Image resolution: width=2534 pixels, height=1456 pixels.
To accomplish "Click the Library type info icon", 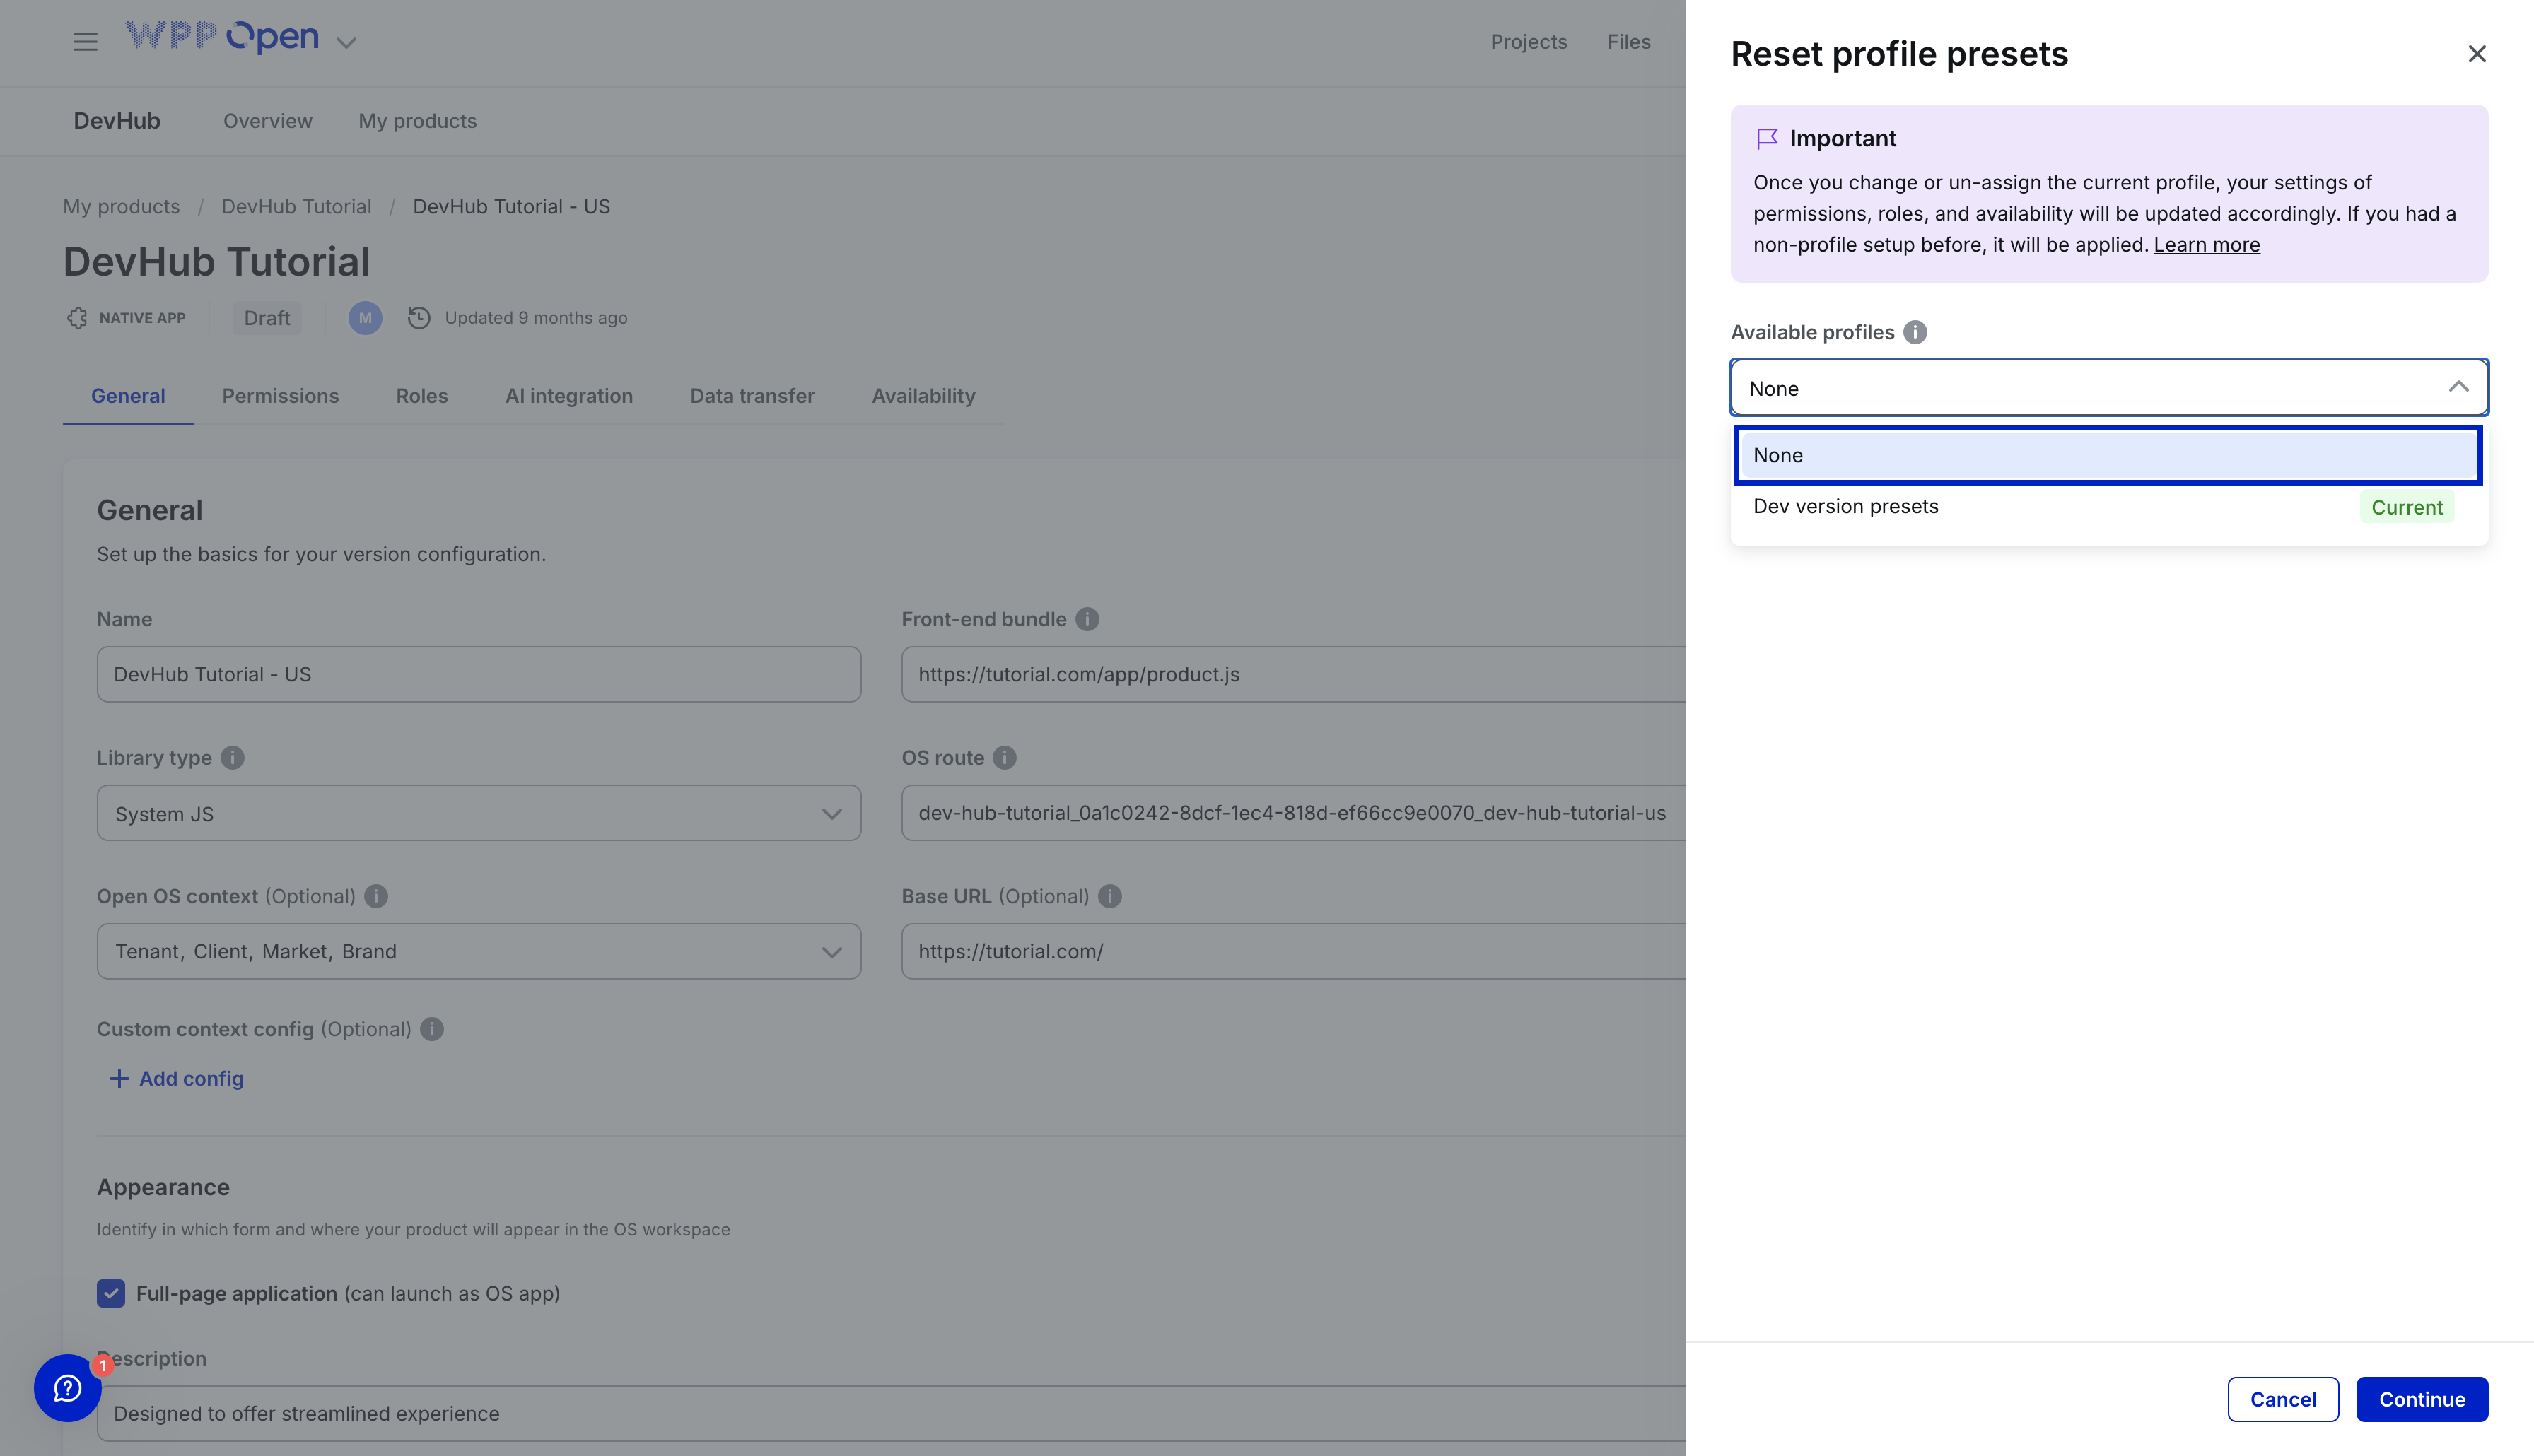I will [x=232, y=757].
